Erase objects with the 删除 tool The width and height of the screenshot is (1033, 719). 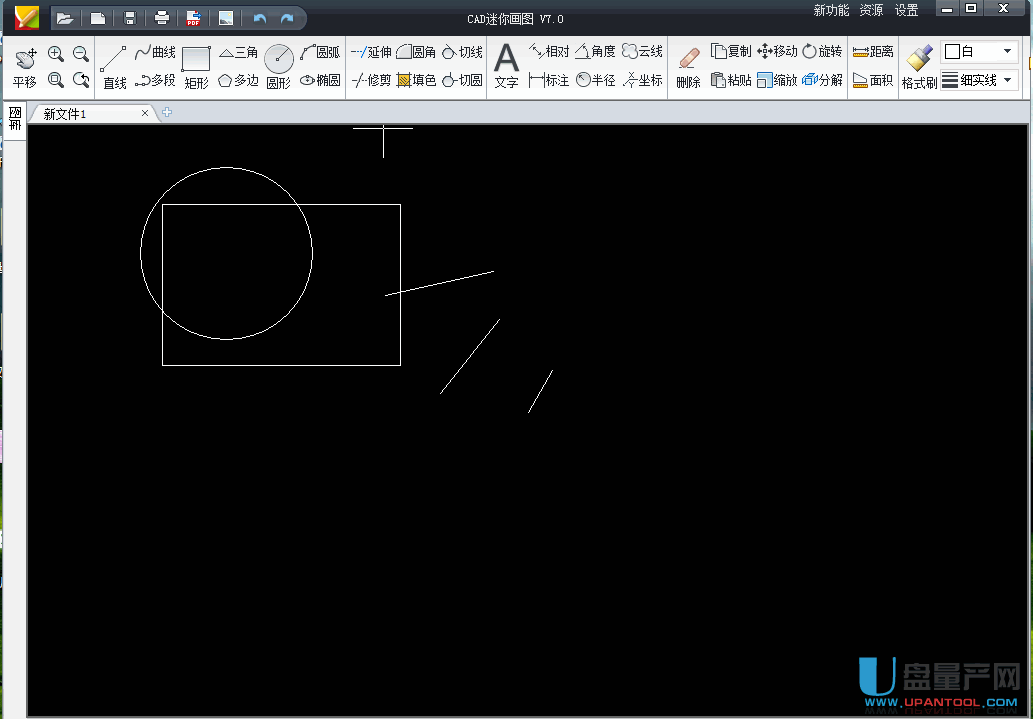click(x=688, y=67)
